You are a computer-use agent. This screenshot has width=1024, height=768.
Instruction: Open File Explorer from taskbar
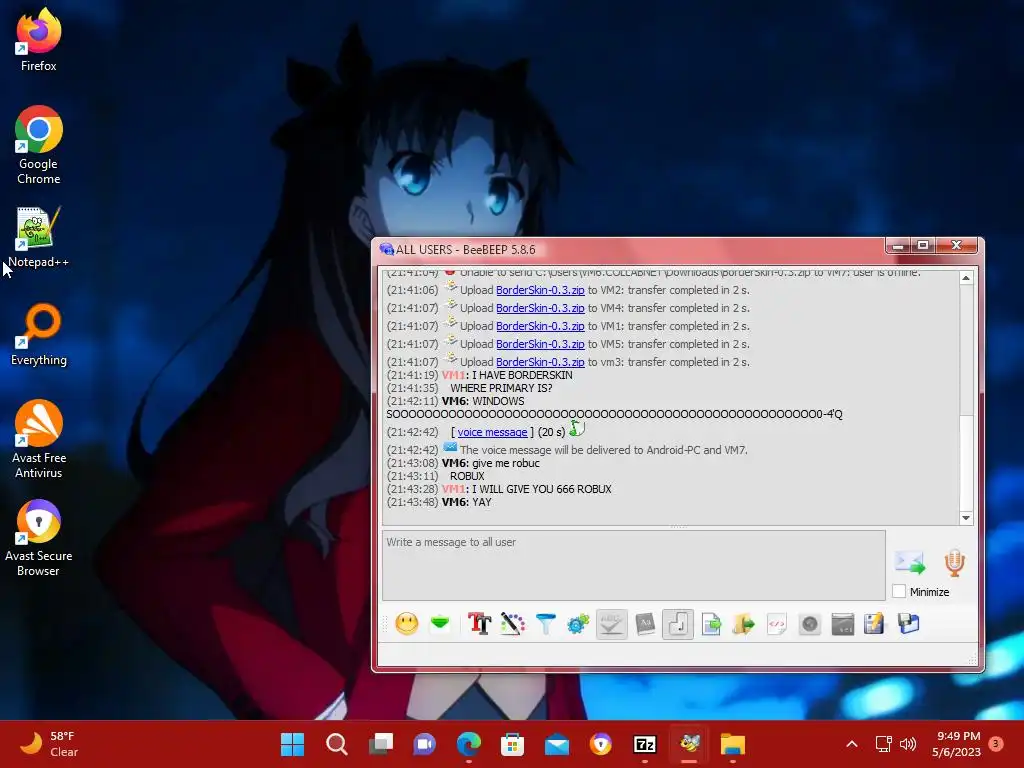[733, 744]
